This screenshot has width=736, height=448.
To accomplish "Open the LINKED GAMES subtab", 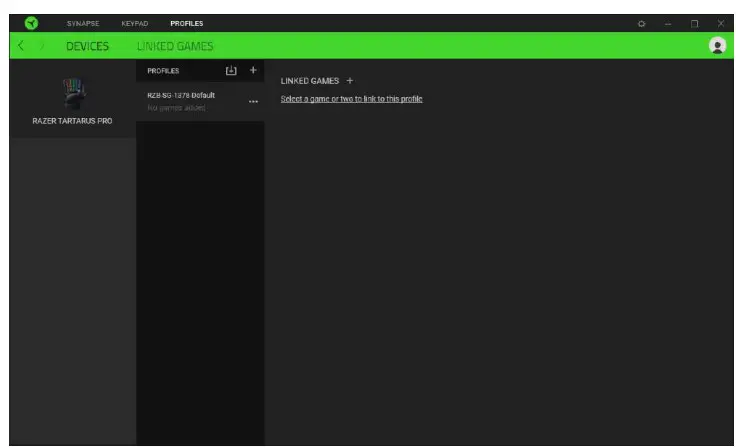I will click(x=175, y=46).
